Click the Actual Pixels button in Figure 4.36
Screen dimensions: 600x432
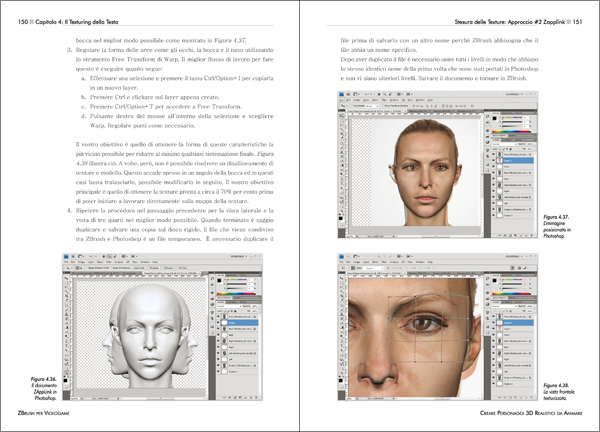click(x=139, y=268)
